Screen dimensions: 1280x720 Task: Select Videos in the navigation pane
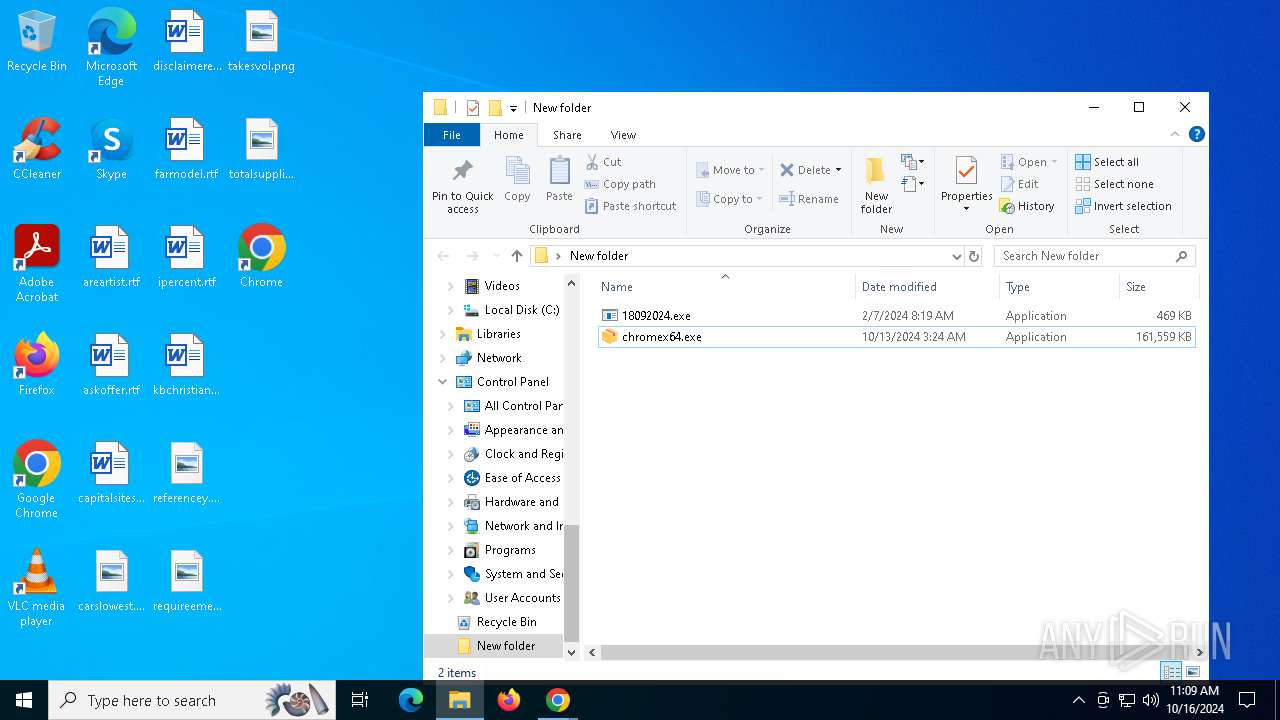pyautogui.click(x=502, y=286)
